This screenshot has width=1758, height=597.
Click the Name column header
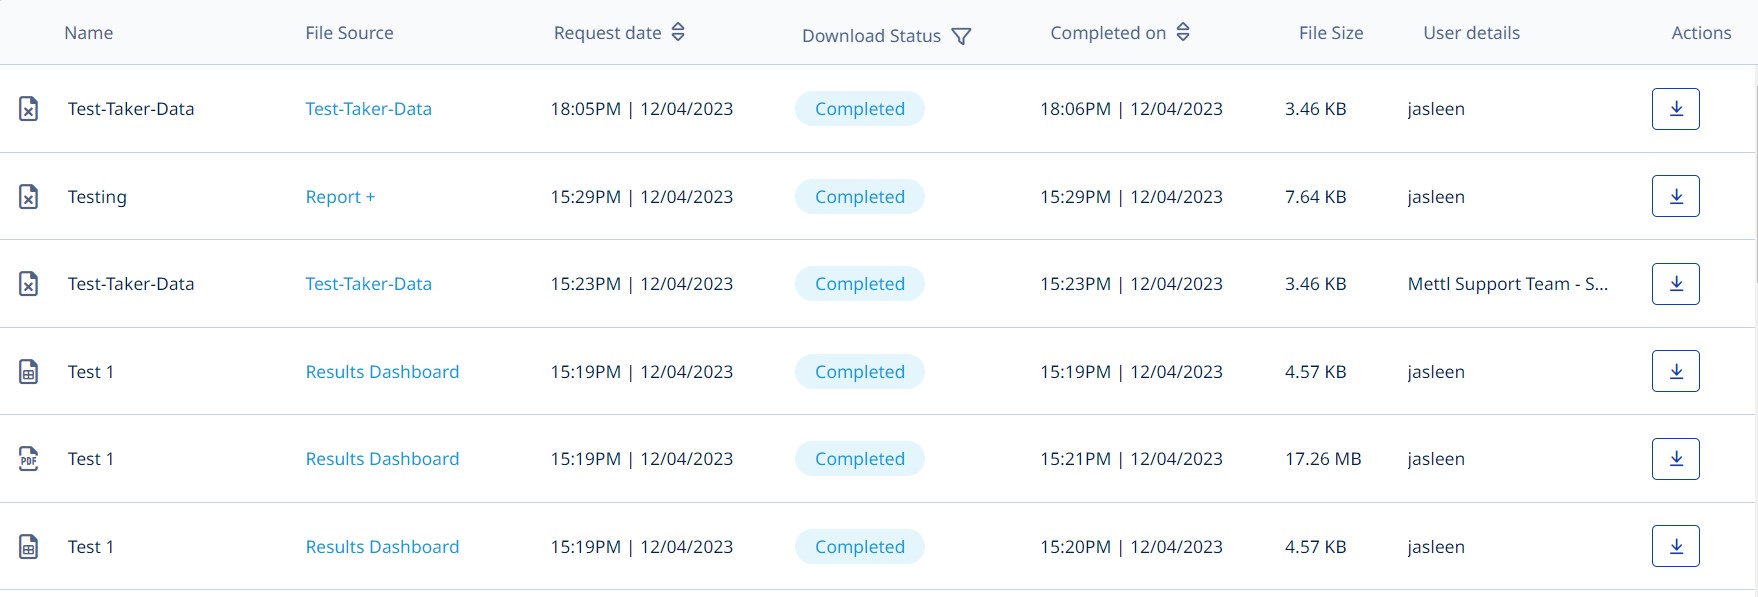(x=88, y=32)
